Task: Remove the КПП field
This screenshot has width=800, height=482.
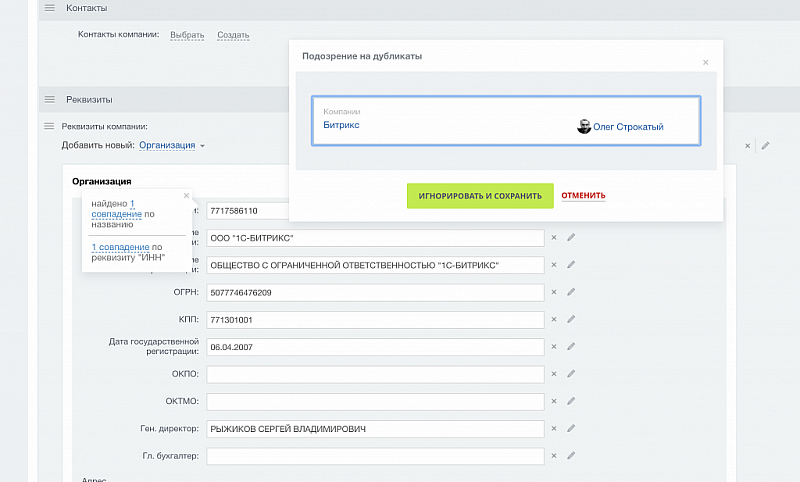Action: tap(554, 319)
